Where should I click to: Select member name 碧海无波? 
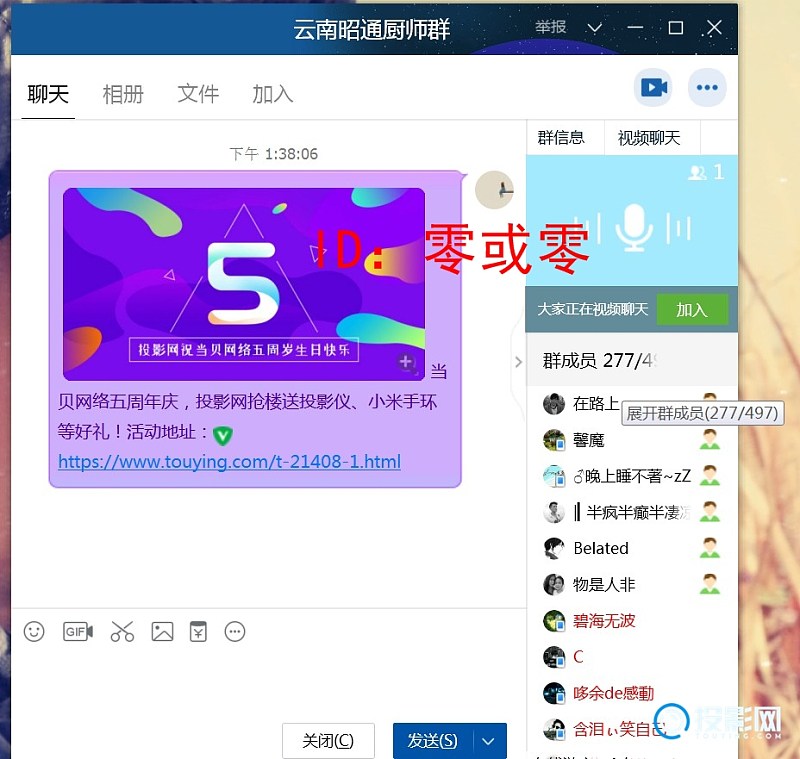pos(604,621)
